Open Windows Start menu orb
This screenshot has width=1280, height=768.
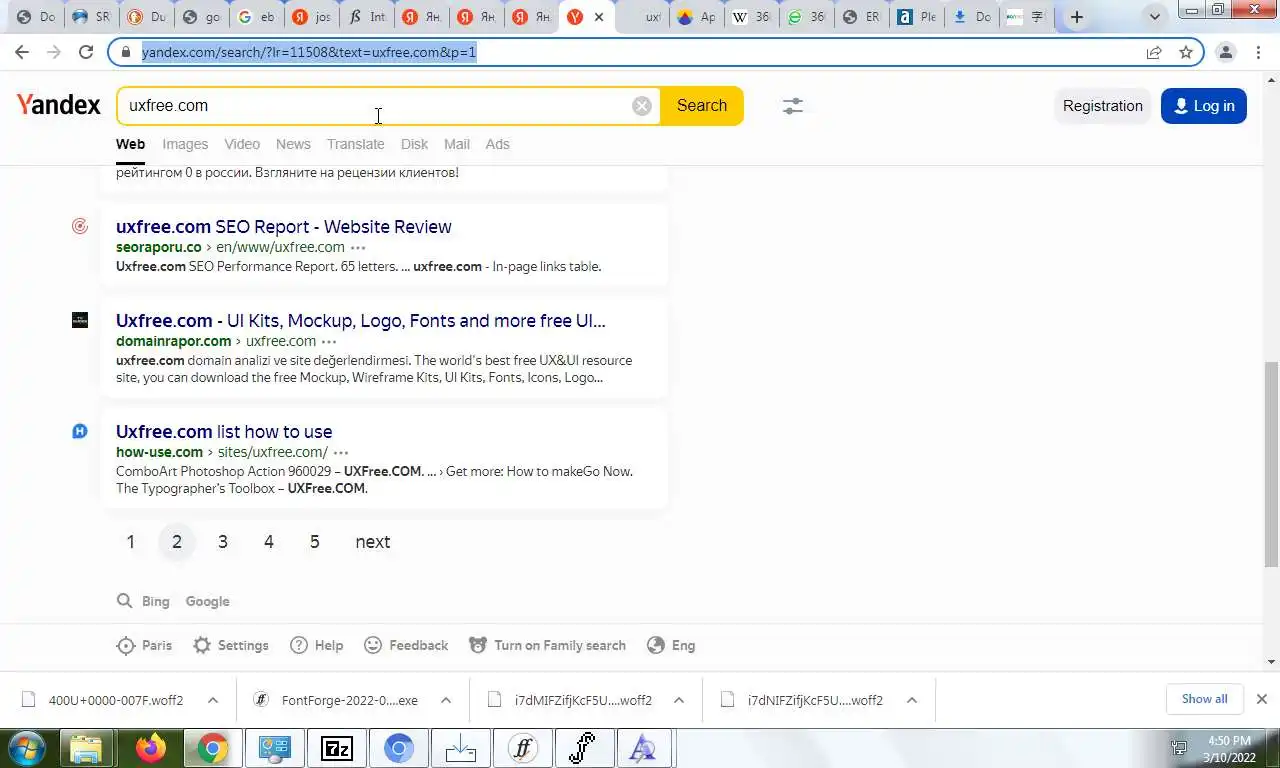[x=25, y=748]
